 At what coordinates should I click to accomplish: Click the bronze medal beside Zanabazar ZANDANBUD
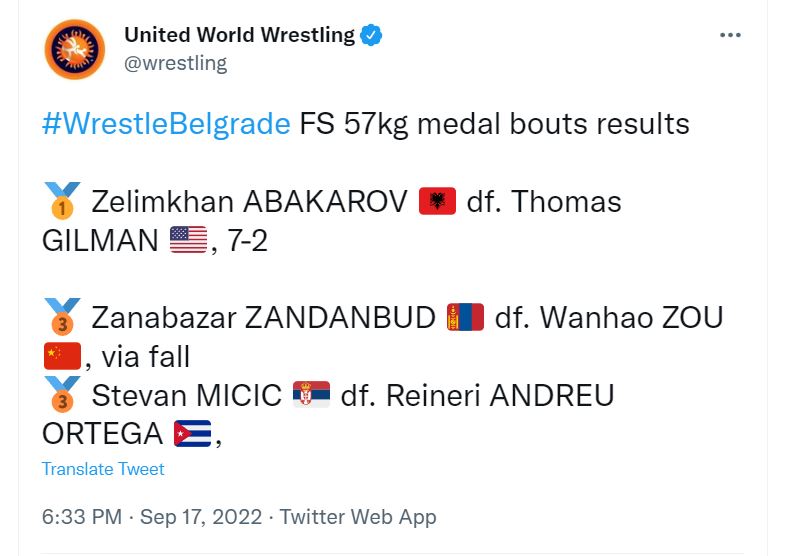(x=62, y=317)
